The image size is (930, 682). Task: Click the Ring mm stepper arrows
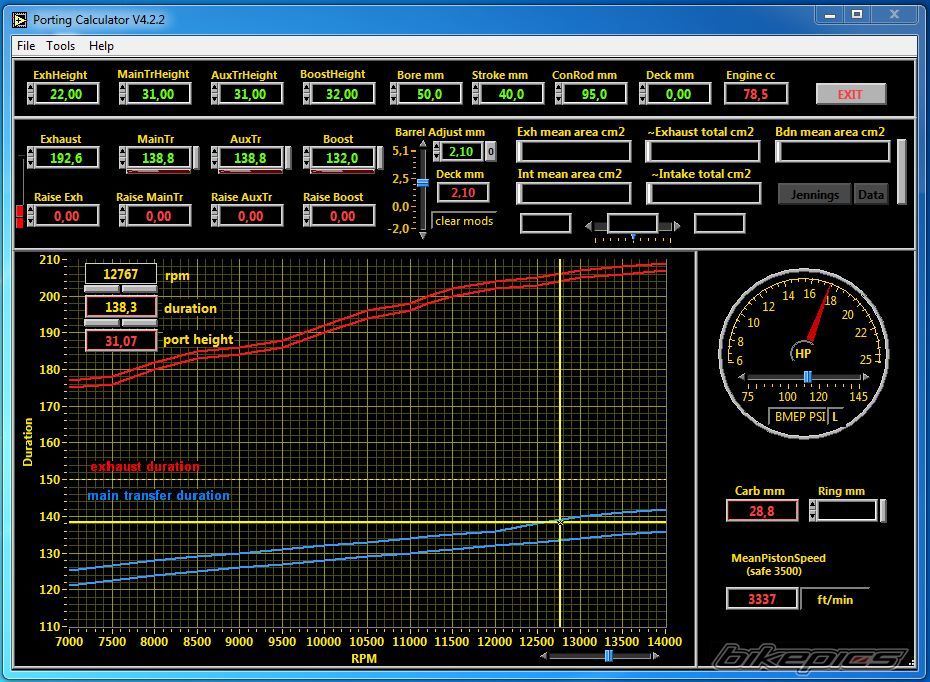(x=813, y=511)
